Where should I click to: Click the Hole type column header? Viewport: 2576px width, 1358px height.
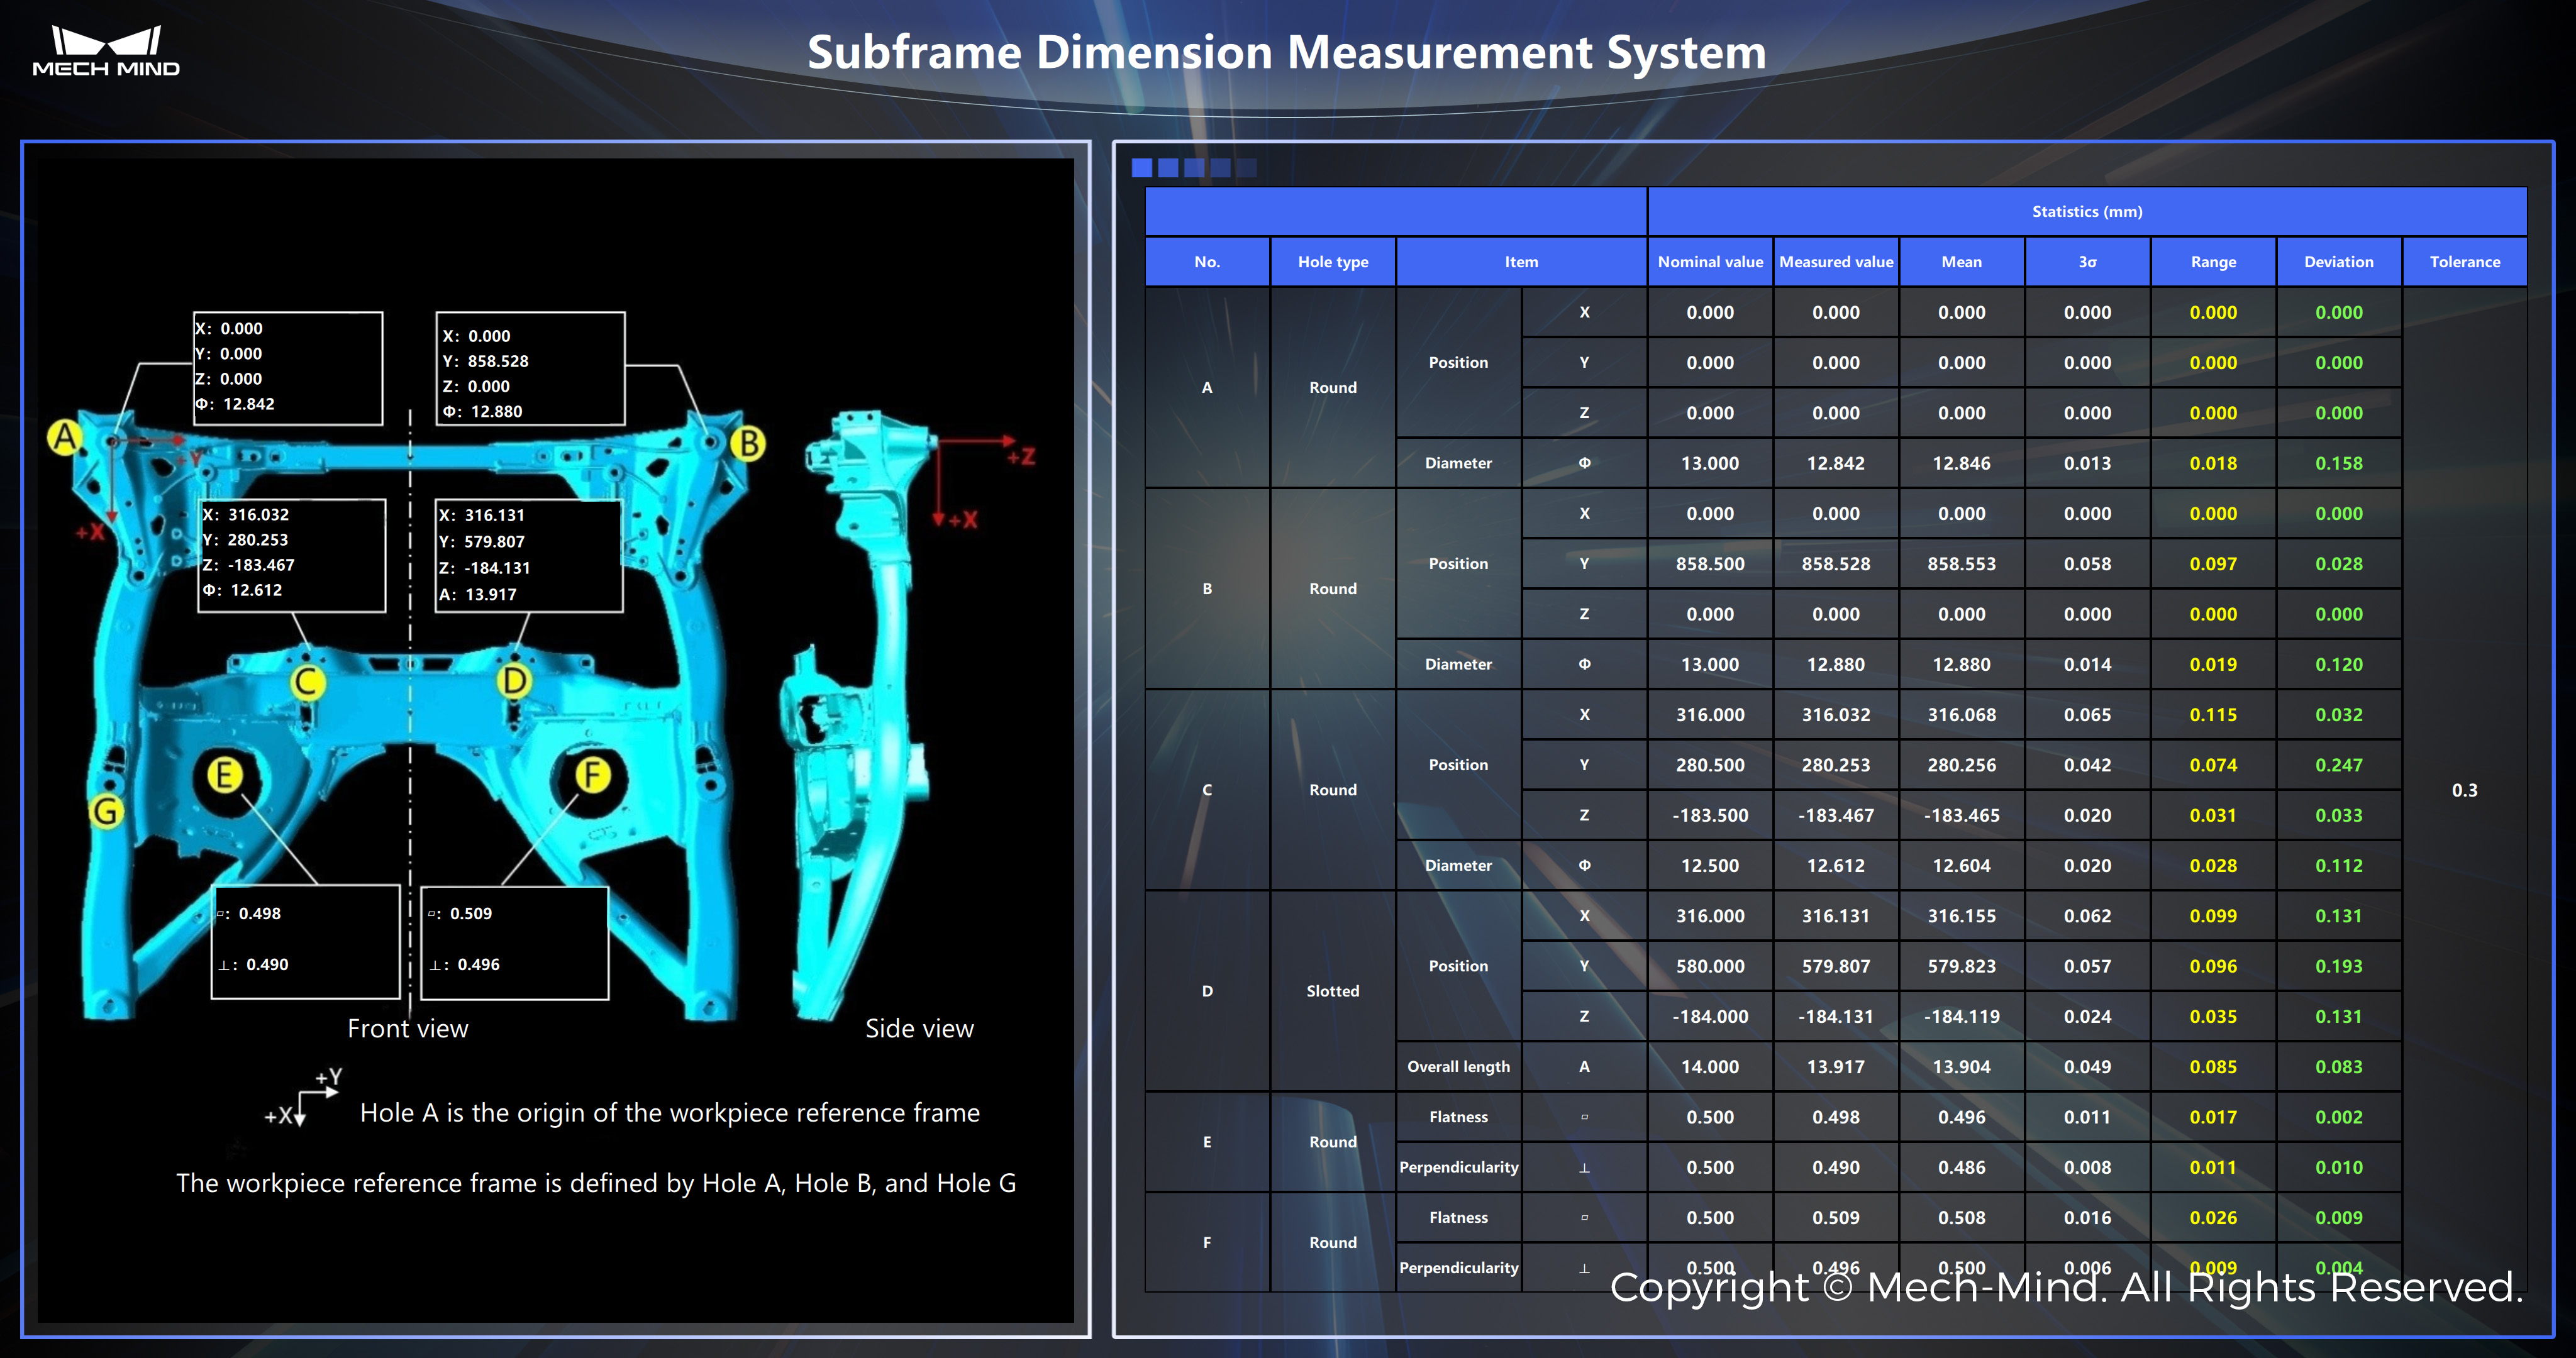[1332, 262]
